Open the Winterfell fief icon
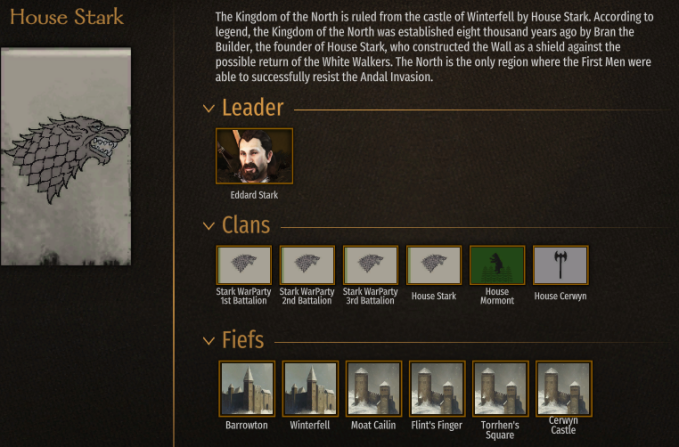This screenshot has width=679, height=447. [x=310, y=389]
